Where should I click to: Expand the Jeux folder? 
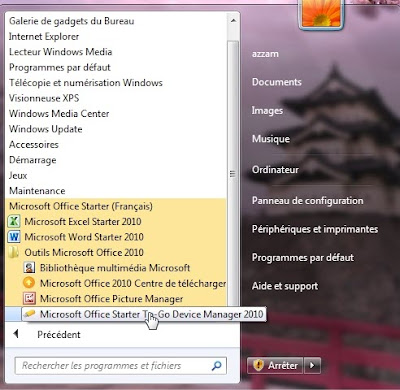click(x=18, y=175)
